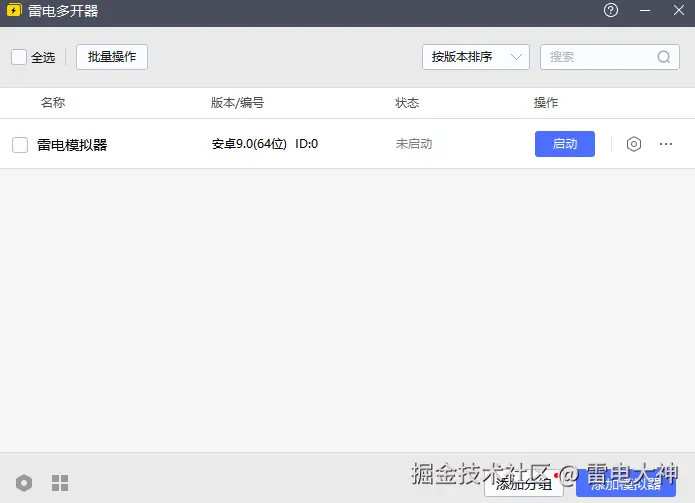Open multi-instance settings hexagon icon at bottom
695x503 pixels.
pos(24,483)
